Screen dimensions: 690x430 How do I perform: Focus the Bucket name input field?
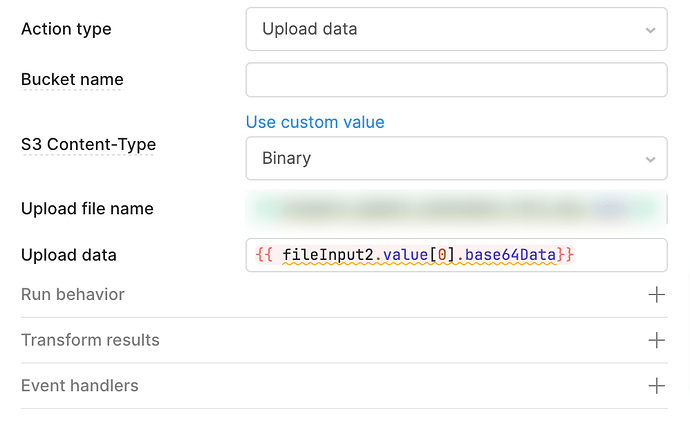[x=456, y=80]
